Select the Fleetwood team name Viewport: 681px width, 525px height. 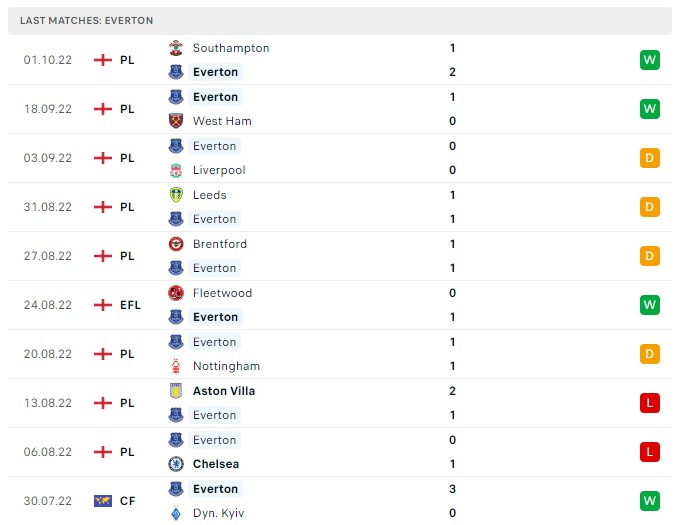pyautogui.click(x=222, y=293)
